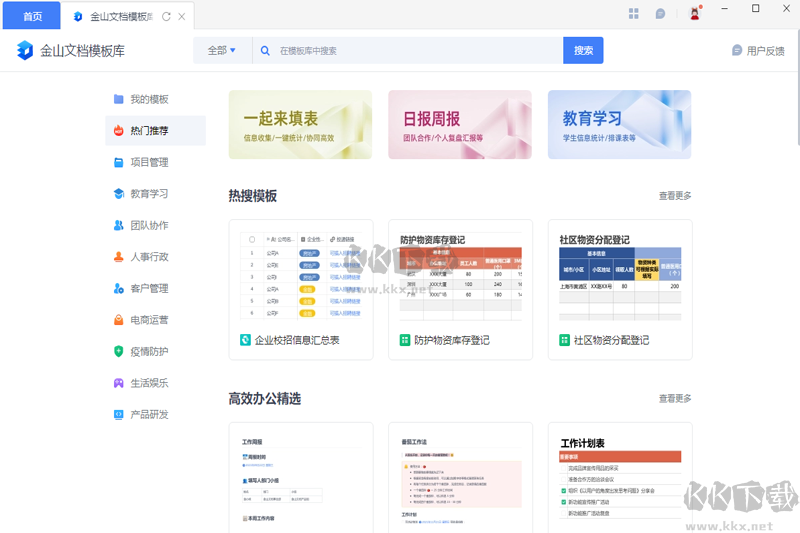Open the 番茄工作法 template thumbnail
The width and height of the screenshot is (800, 533).
(460, 477)
